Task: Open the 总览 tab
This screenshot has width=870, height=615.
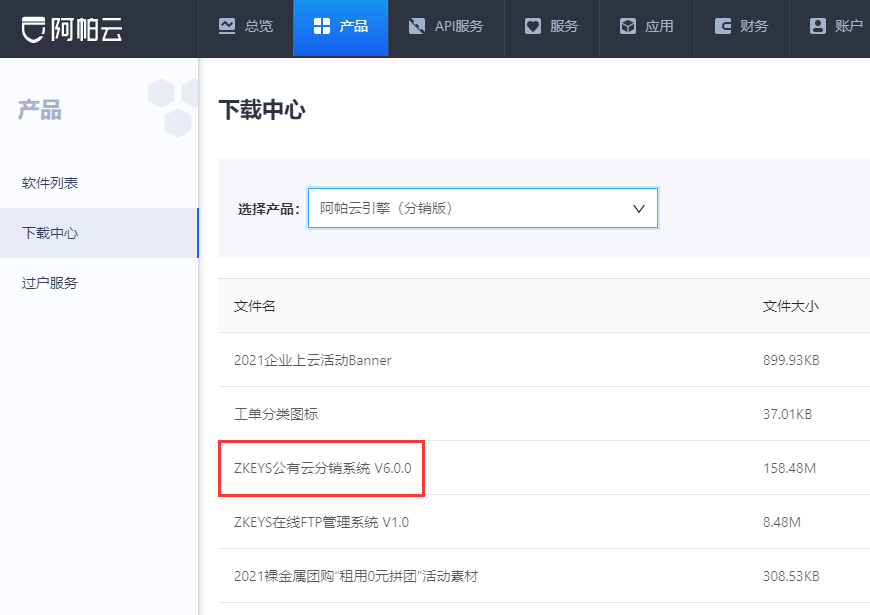Action: pos(246,28)
